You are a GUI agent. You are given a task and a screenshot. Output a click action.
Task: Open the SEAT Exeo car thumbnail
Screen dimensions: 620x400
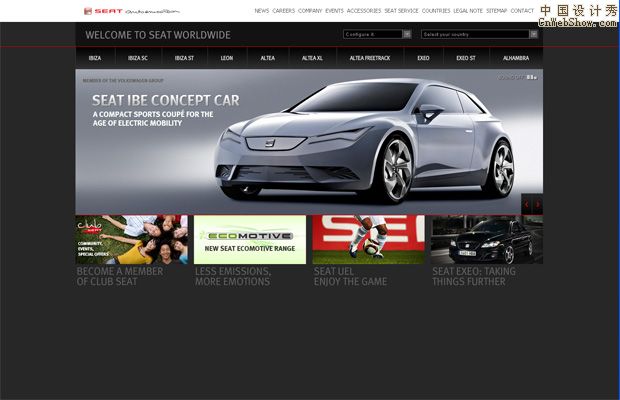[x=487, y=240]
